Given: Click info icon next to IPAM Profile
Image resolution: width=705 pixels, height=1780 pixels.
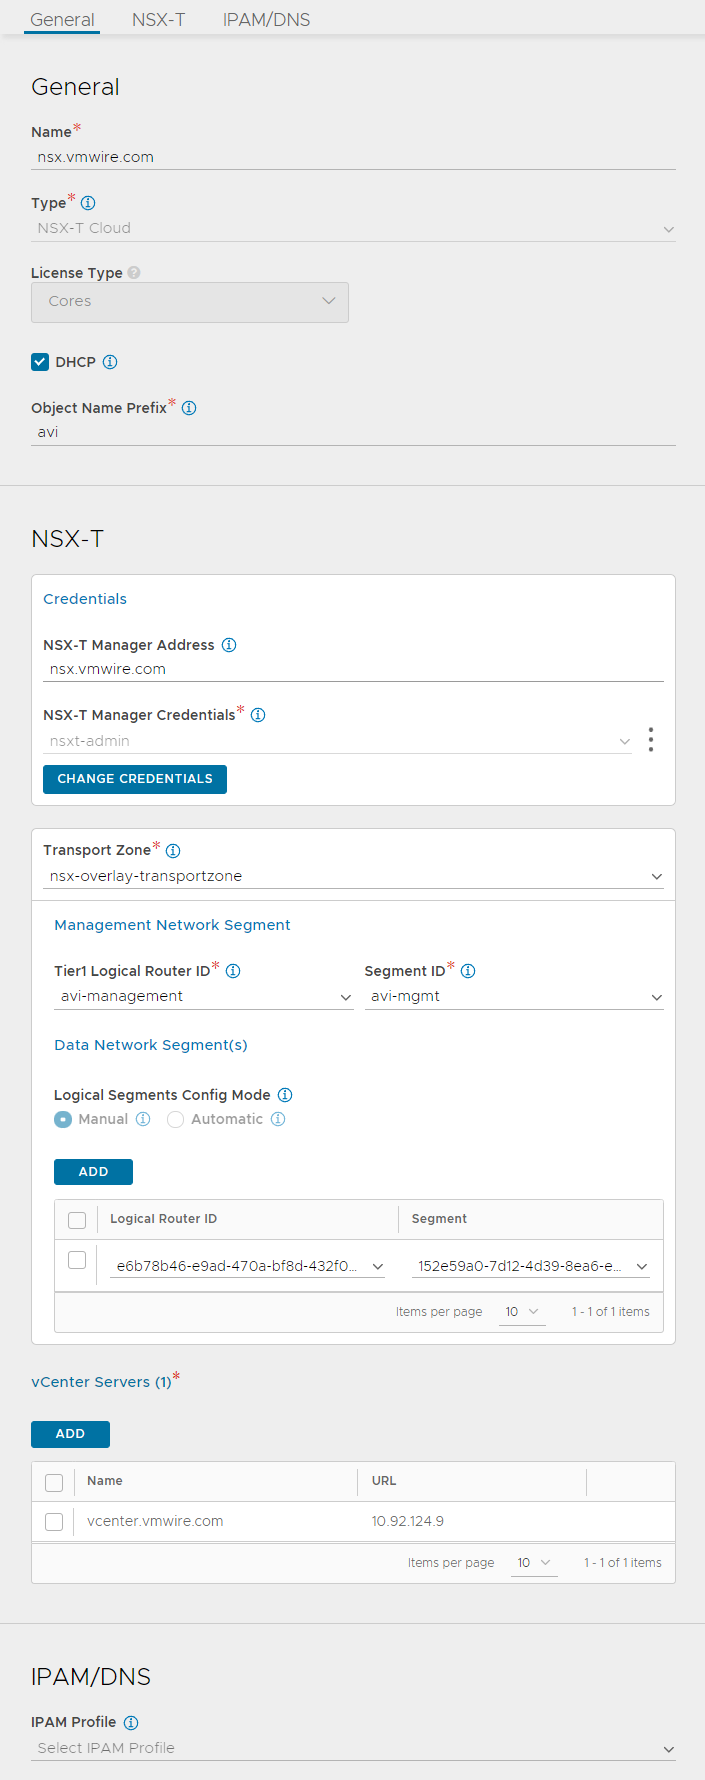Looking at the screenshot, I should coord(131,1722).
